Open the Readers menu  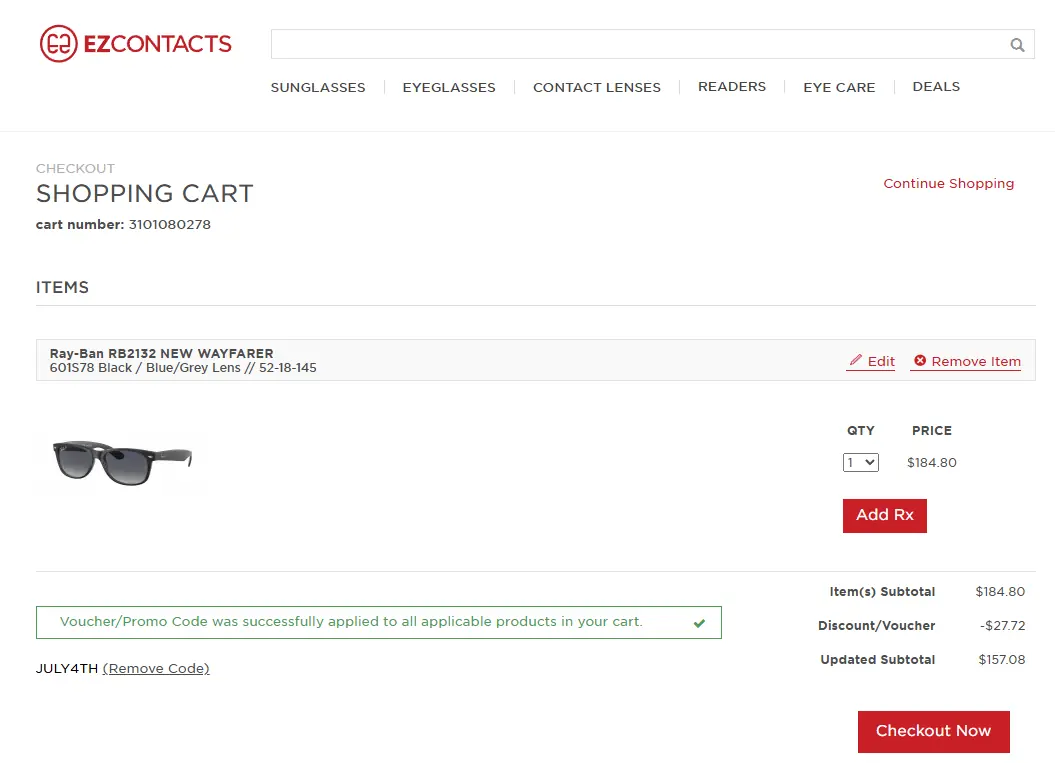tap(732, 87)
